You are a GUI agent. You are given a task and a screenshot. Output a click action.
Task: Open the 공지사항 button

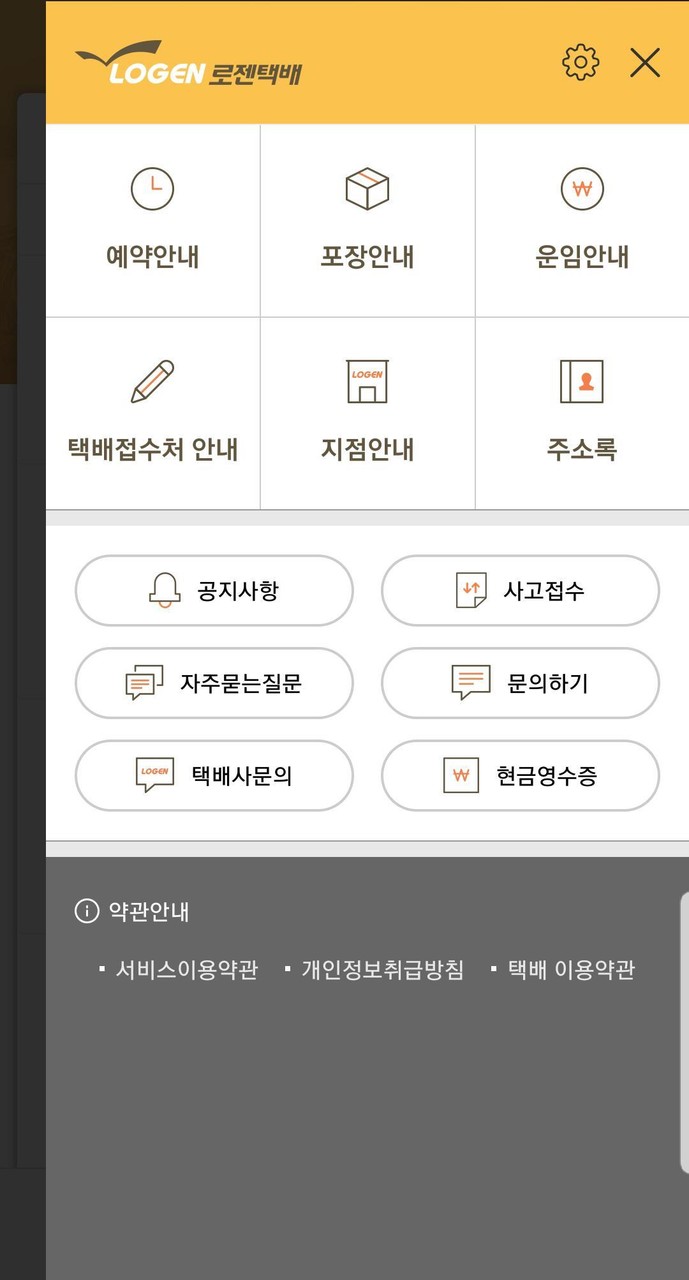[212, 590]
